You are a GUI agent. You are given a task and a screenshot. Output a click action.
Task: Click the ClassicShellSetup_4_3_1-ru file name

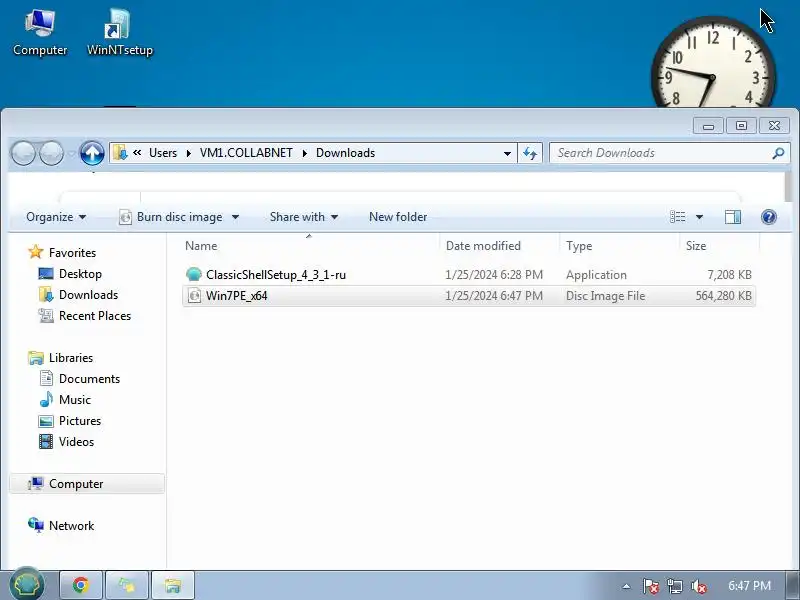(276, 275)
